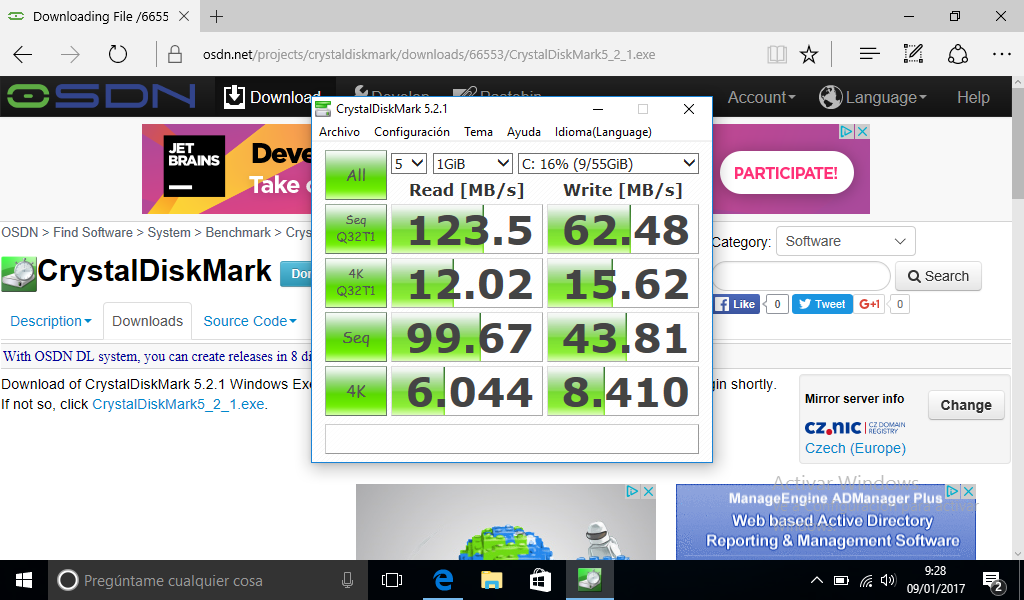Open the Czech (Europe) mirror link
The height and width of the screenshot is (600, 1024).
[x=856, y=449]
